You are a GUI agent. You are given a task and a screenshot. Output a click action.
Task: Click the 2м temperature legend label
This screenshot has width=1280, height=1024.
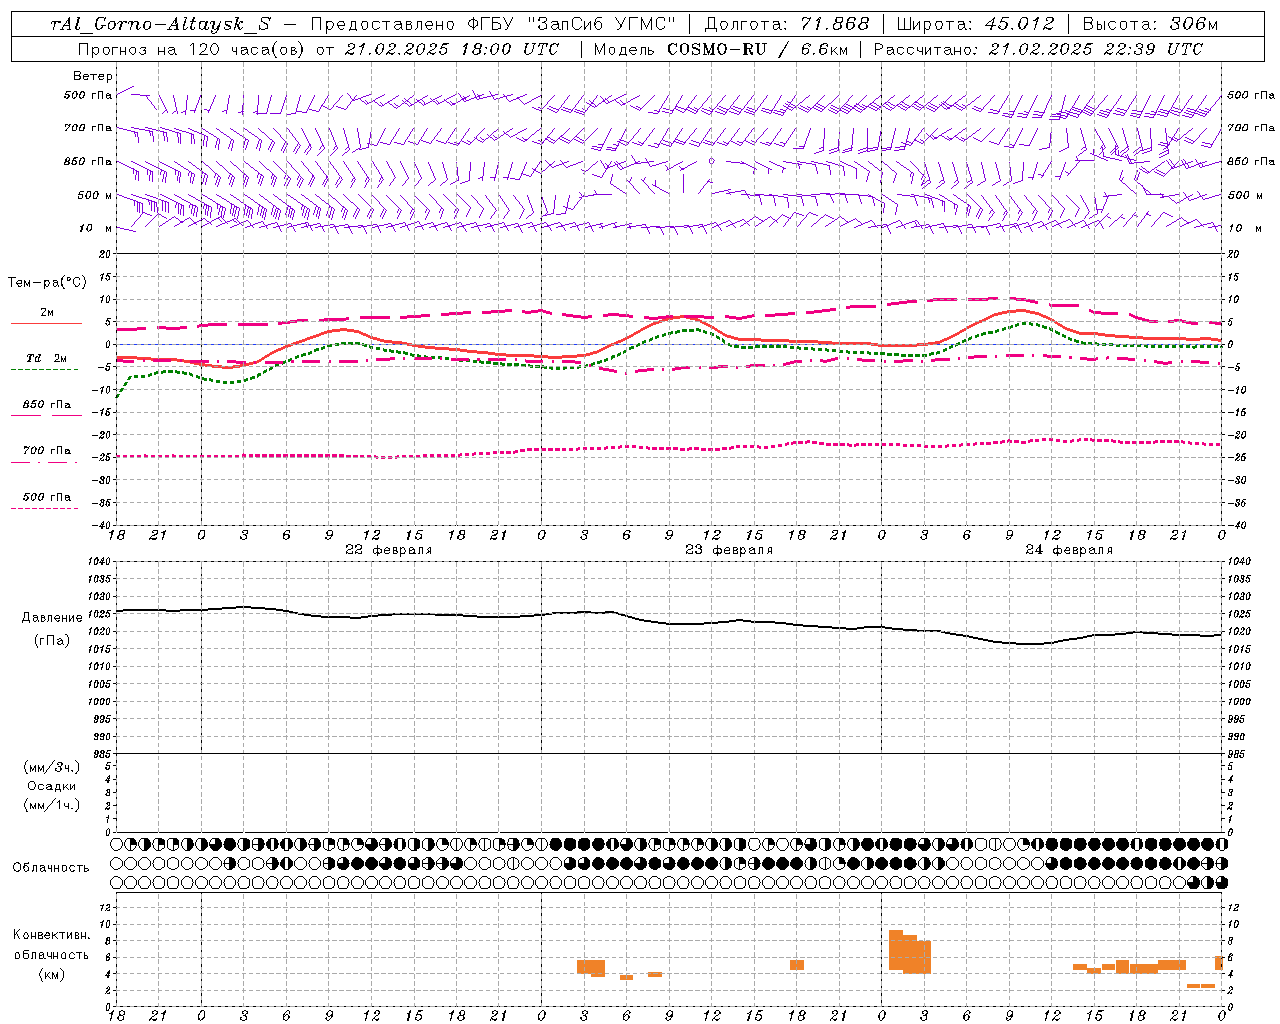tap(47, 312)
